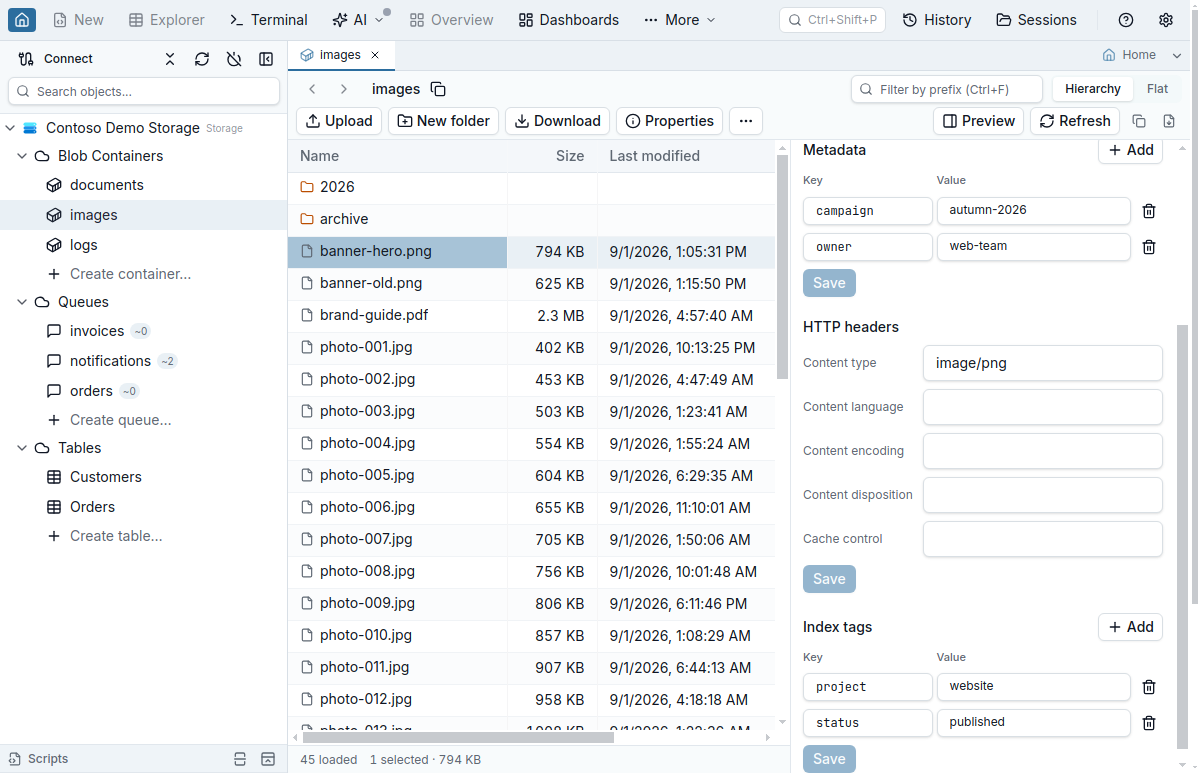The height and width of the screenshot is (773, 1200).
Task: Click the disconnect icon in Connect panel
Action: point(234,59)
